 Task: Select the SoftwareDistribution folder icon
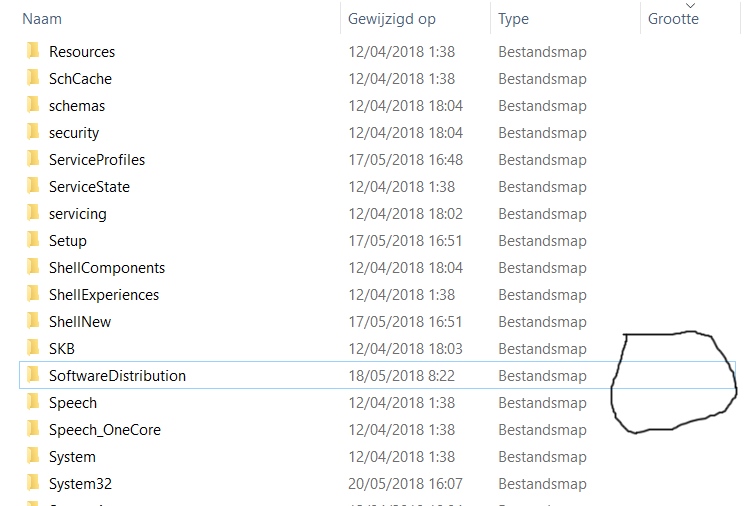click(x=33, y=375)
